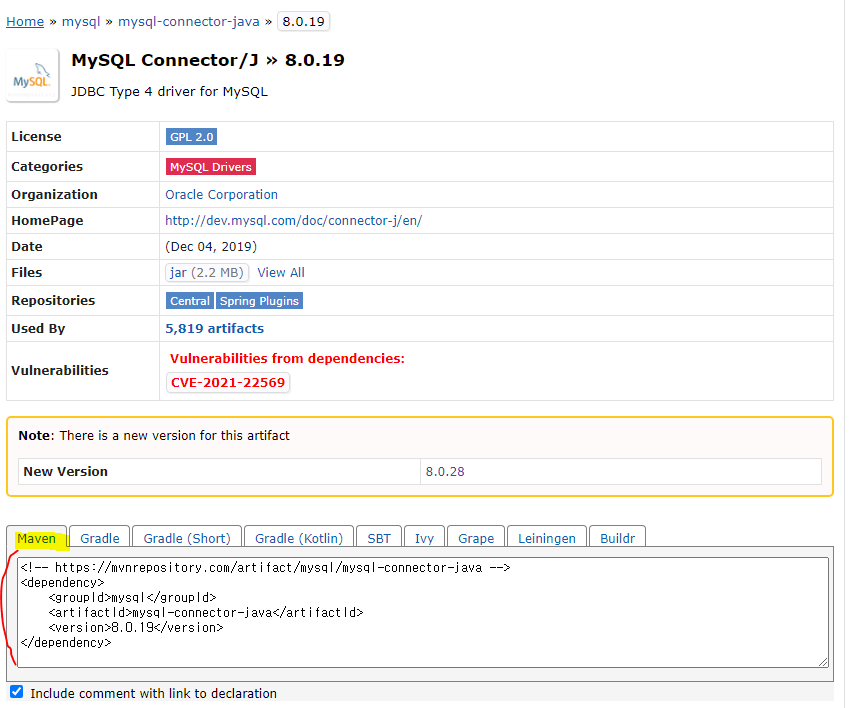Click 'JDBC Type 4 driver for MySQL' text
This screenshot has height=708, width=853.
(169, 91)
